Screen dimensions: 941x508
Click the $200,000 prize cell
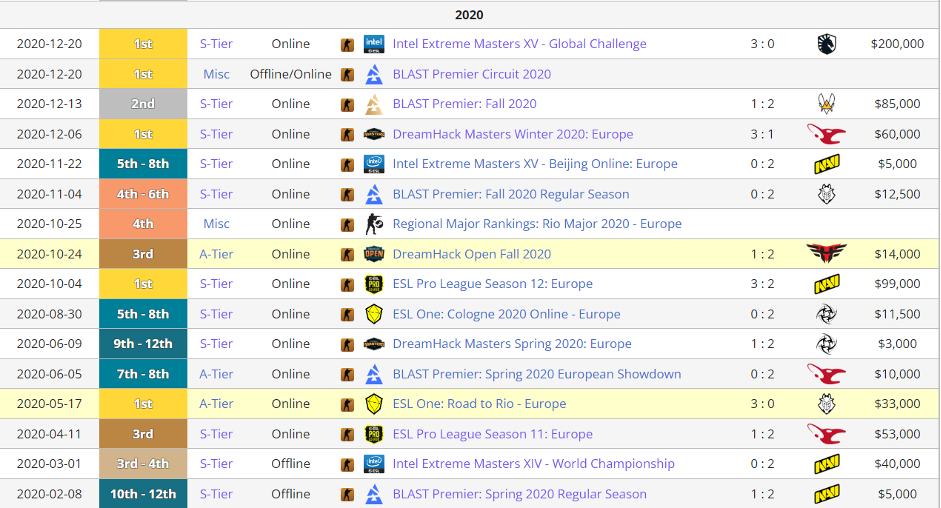tap(897, 44)
